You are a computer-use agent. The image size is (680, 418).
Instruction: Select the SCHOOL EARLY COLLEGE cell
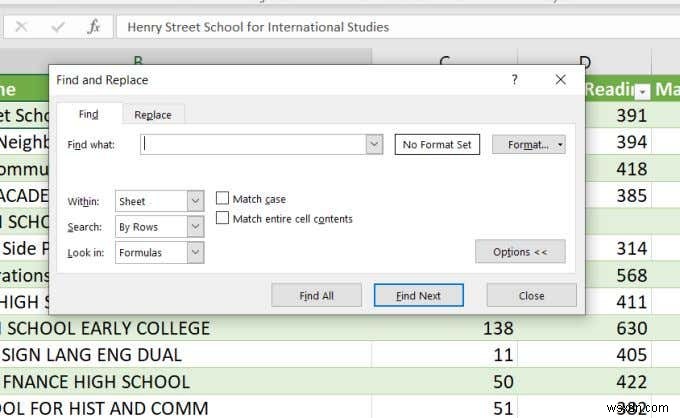(x=186, y=328)
